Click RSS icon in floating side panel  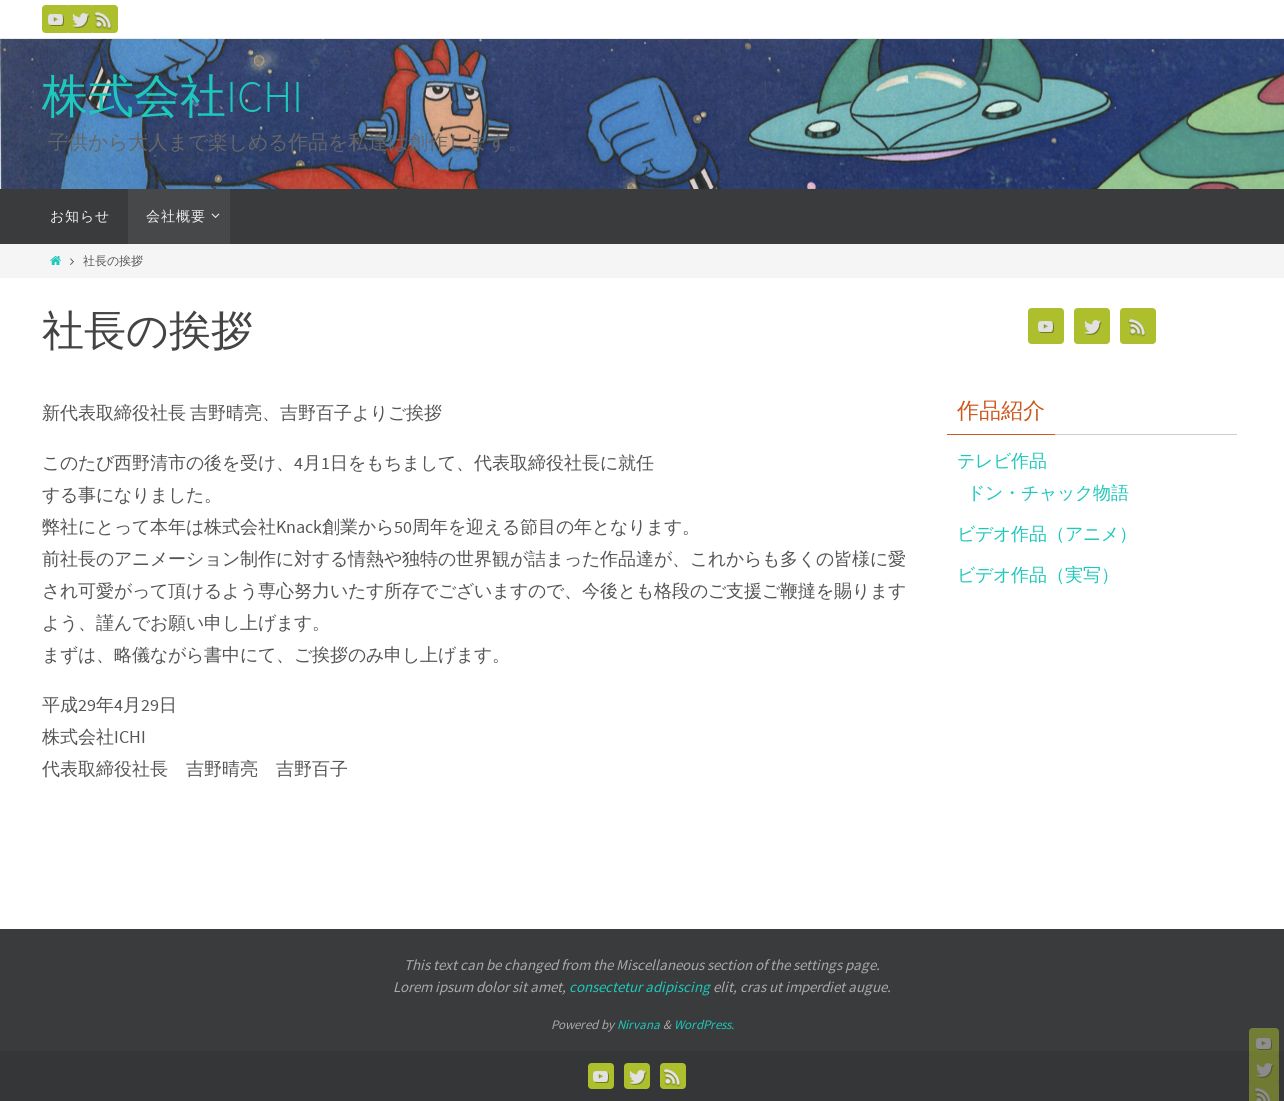(x=1264, y=1093)
